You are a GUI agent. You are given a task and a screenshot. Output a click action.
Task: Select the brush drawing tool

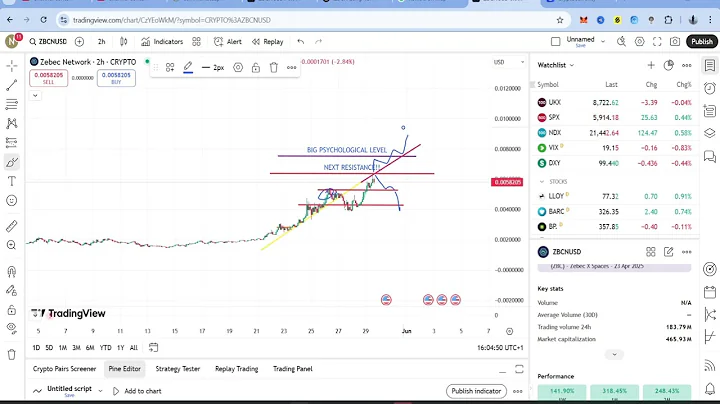coord(12,162)
